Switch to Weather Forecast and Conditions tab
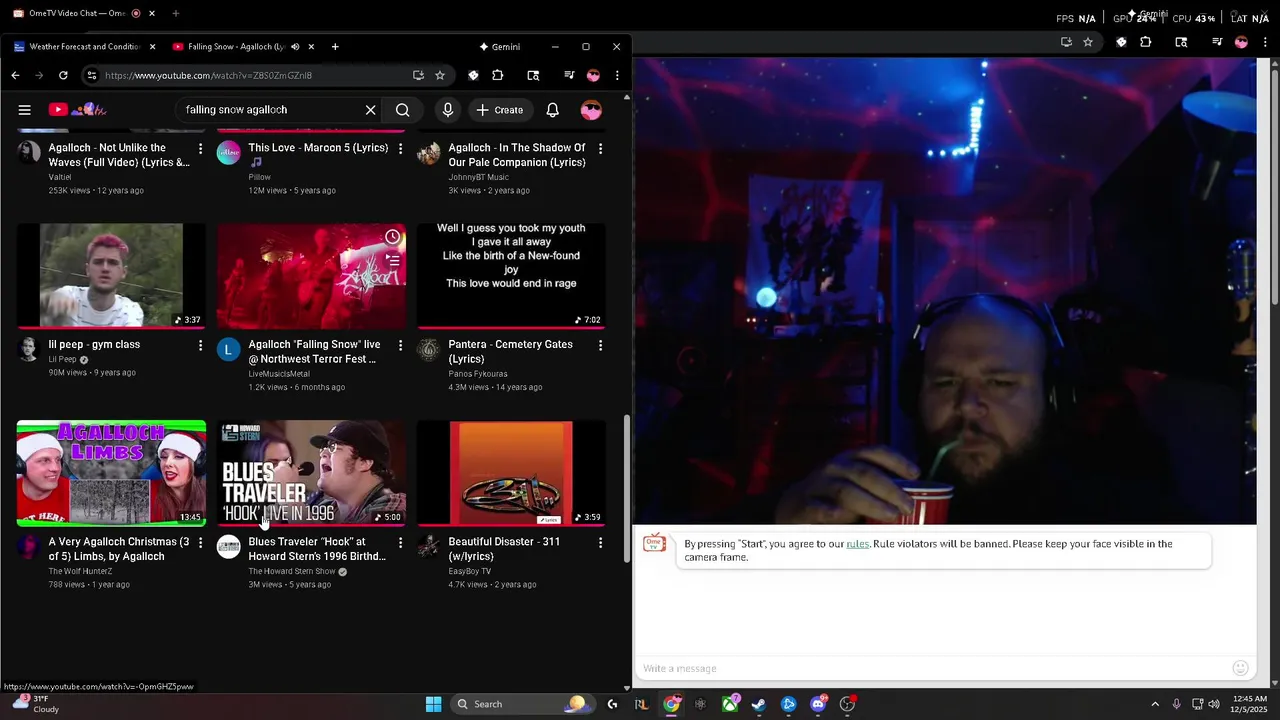Image resolution: width=1280 pixels, height=720 pixels. pyautogui.click(x=85, y=47)
